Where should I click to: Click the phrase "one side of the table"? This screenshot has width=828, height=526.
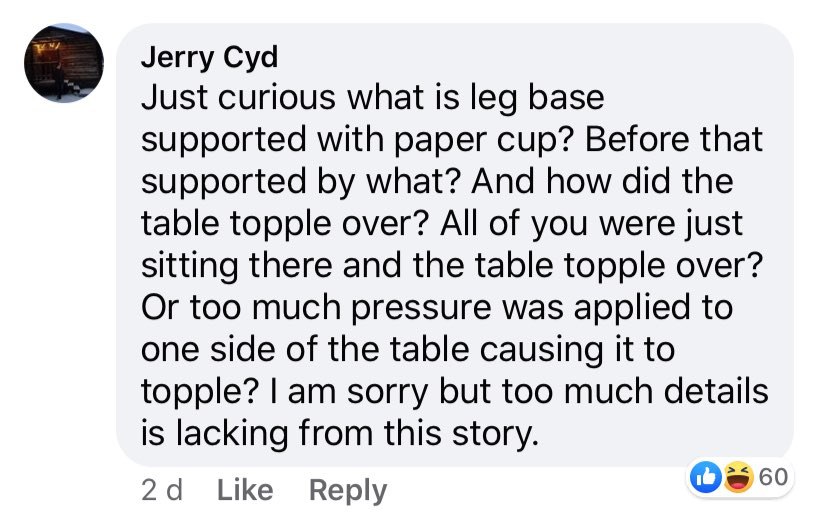click(305, 350)
